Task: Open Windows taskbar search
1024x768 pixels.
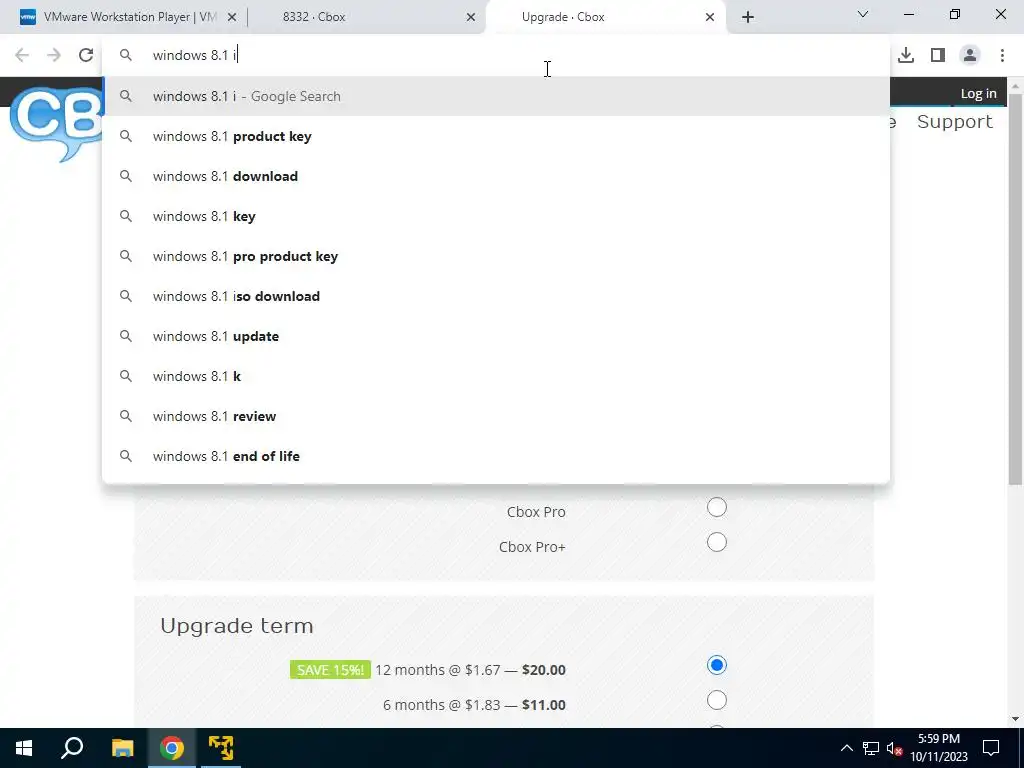Action: click(72, 748)
